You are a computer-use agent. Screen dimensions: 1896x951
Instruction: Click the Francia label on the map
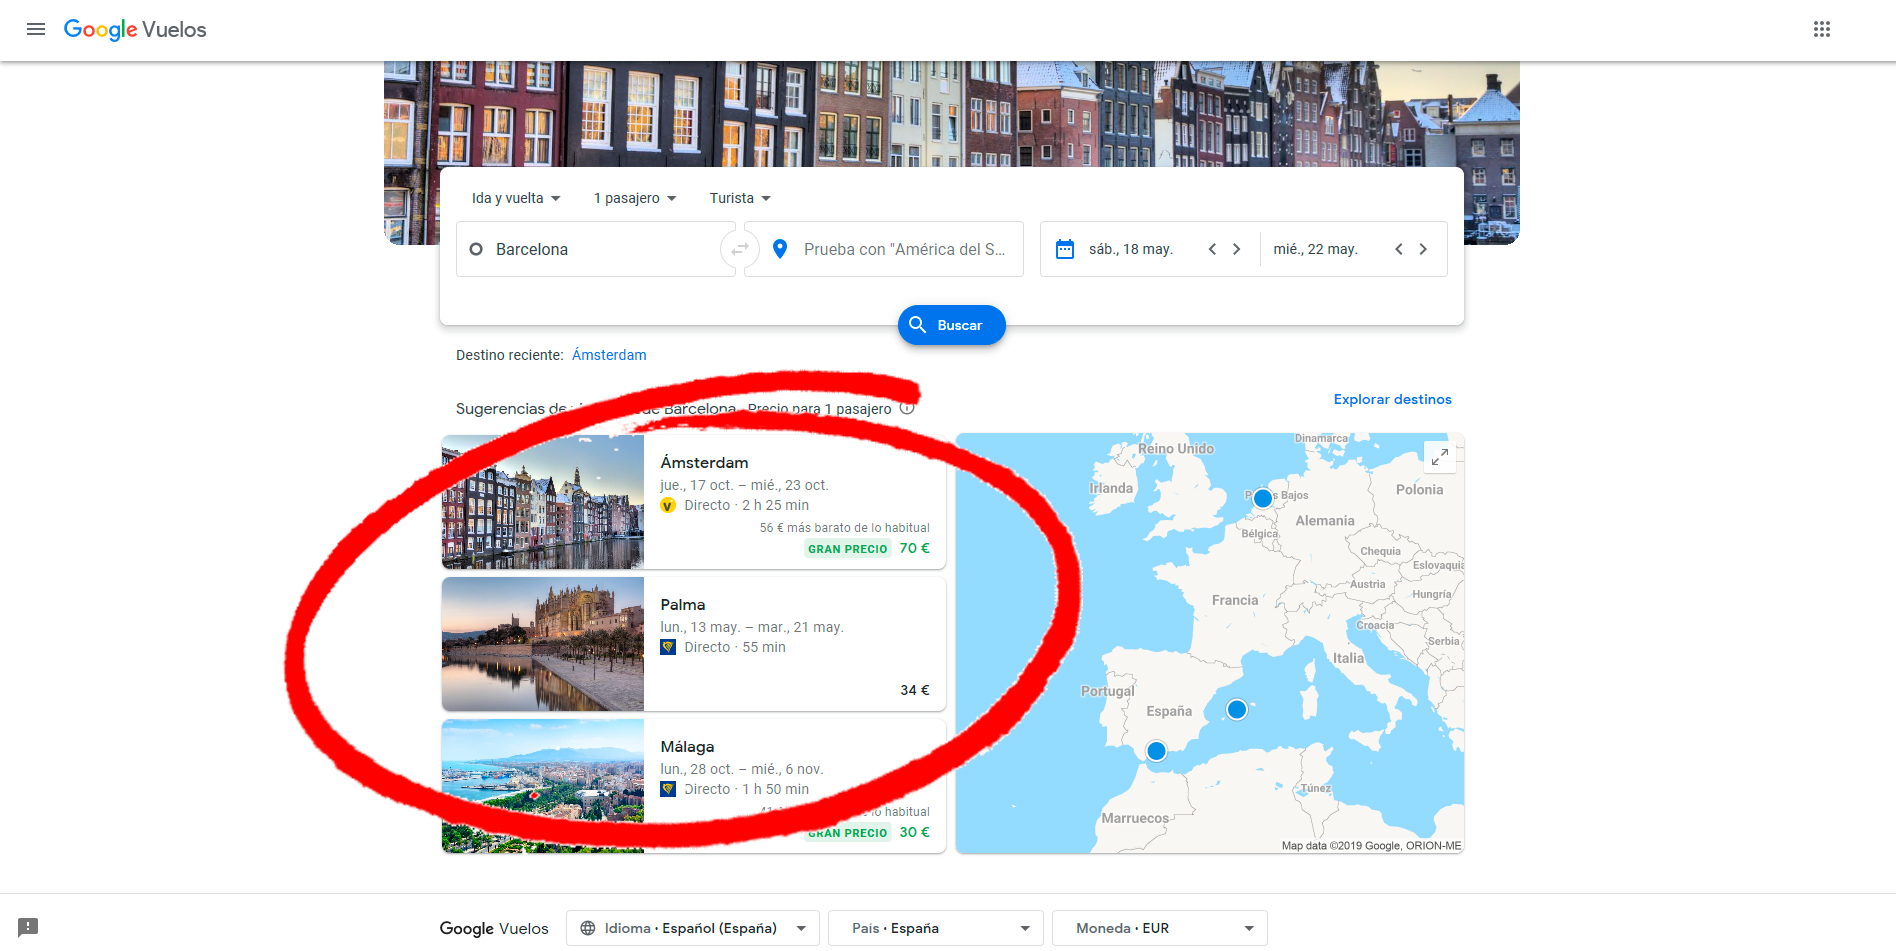tap(1235, 600)
